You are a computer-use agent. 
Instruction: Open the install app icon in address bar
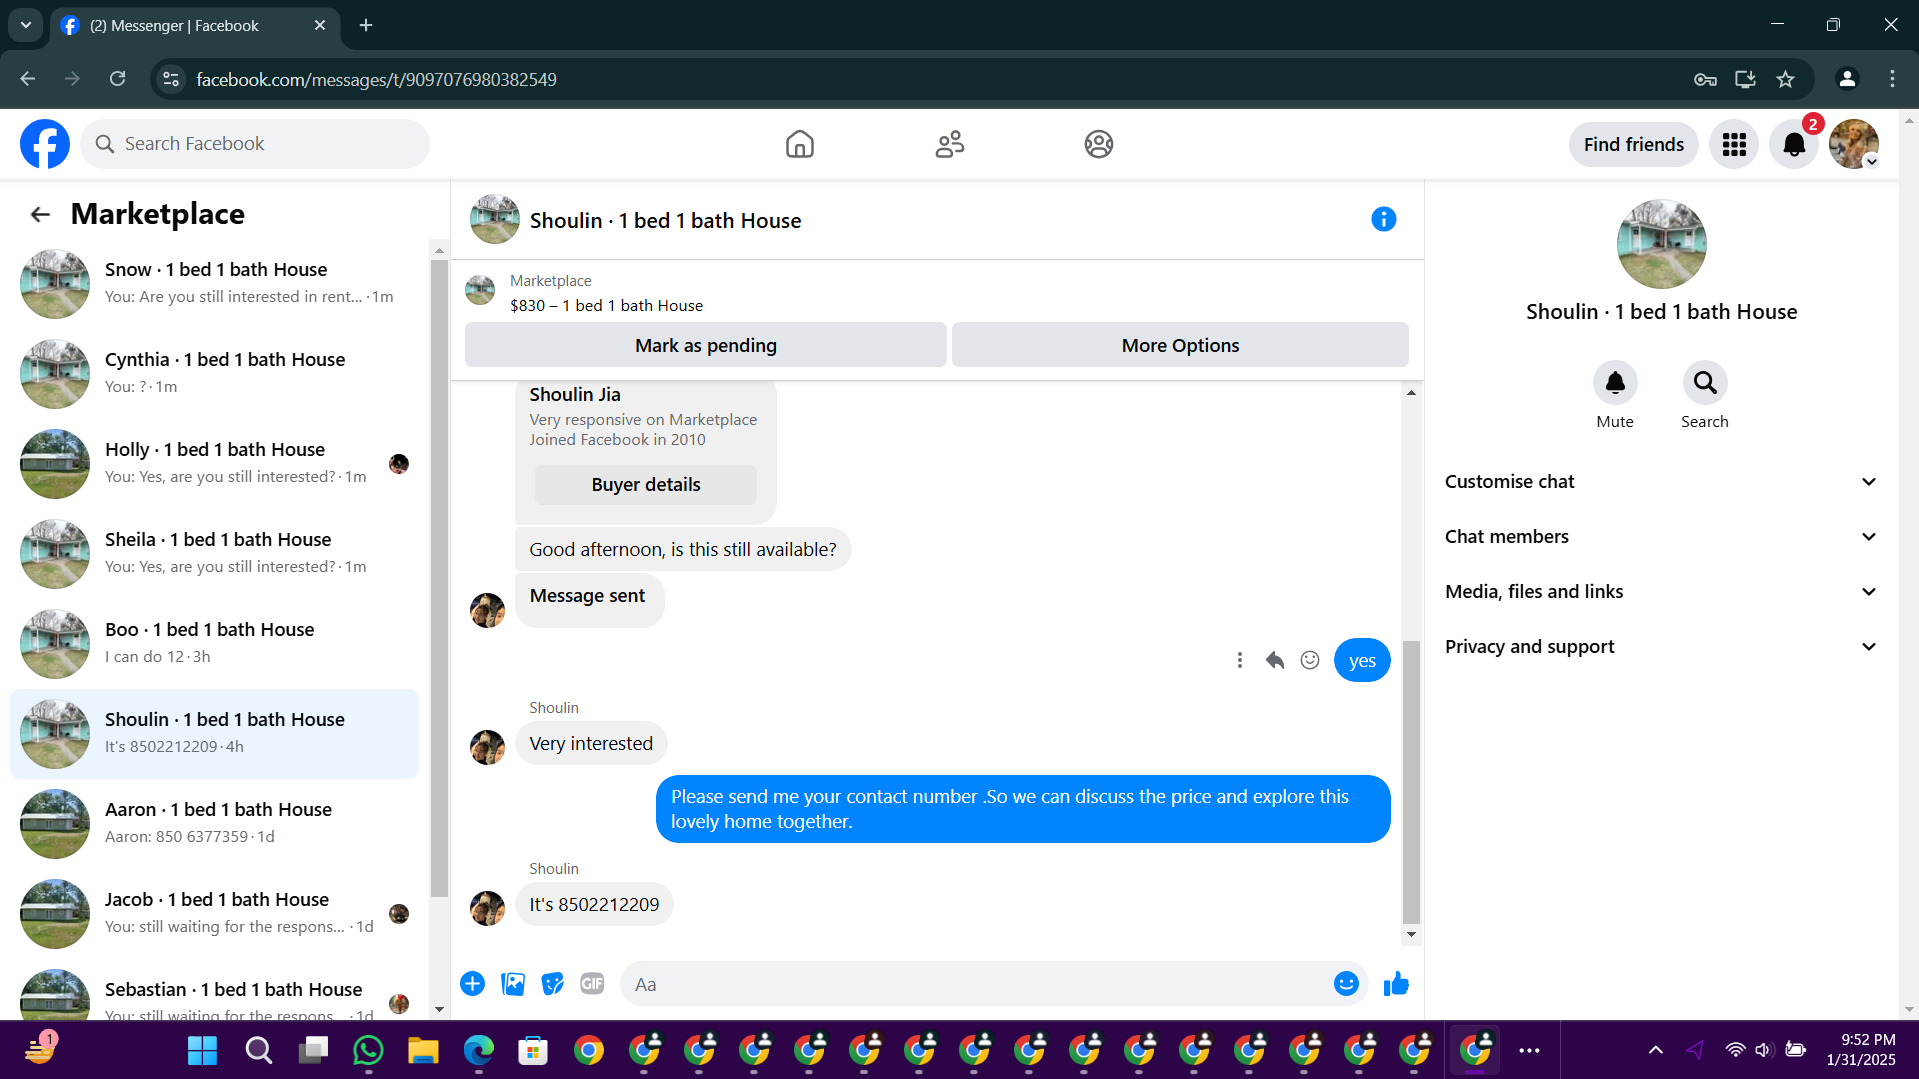click(1745, 79)
